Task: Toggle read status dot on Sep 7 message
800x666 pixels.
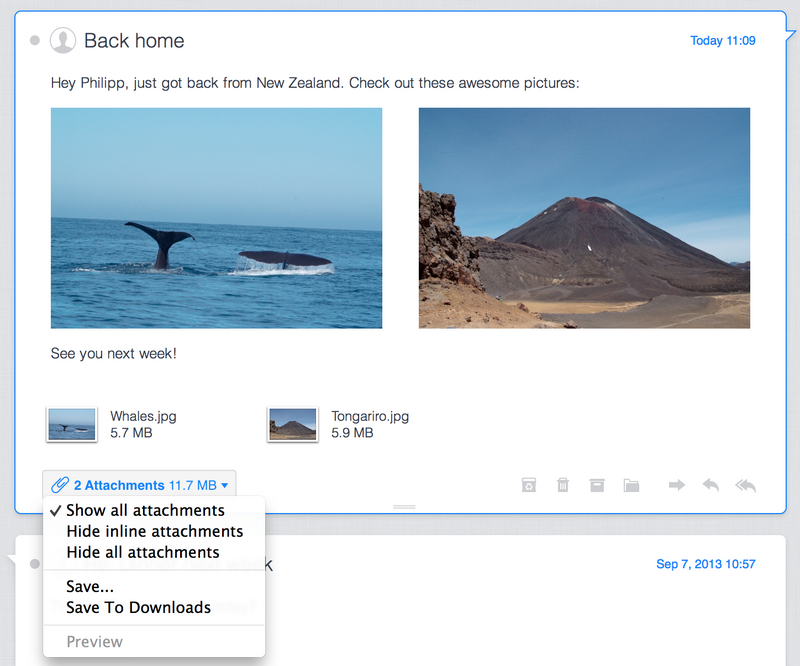Action: (35, 563)
